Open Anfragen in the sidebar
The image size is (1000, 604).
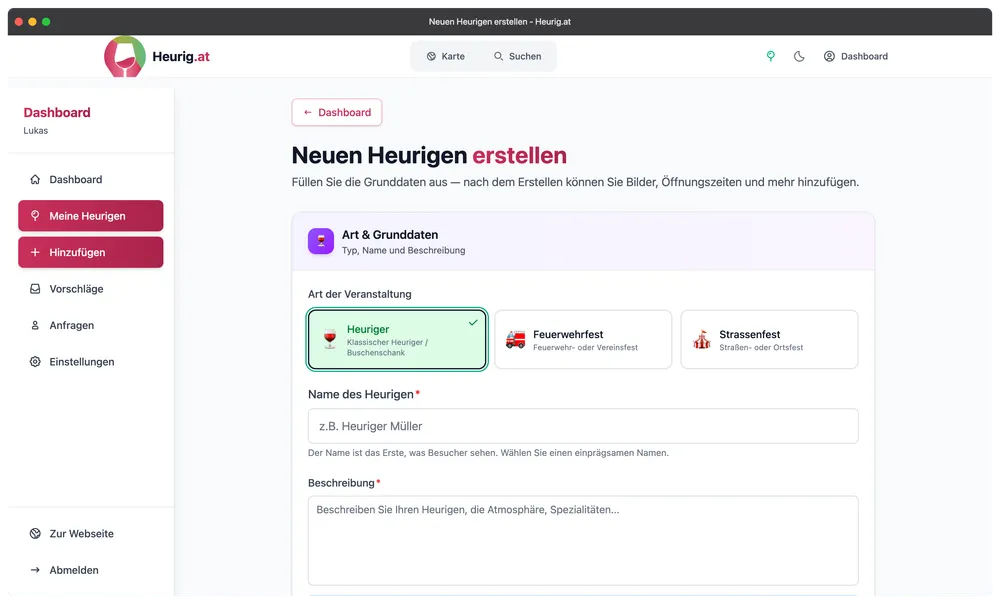tap(91, 325)
